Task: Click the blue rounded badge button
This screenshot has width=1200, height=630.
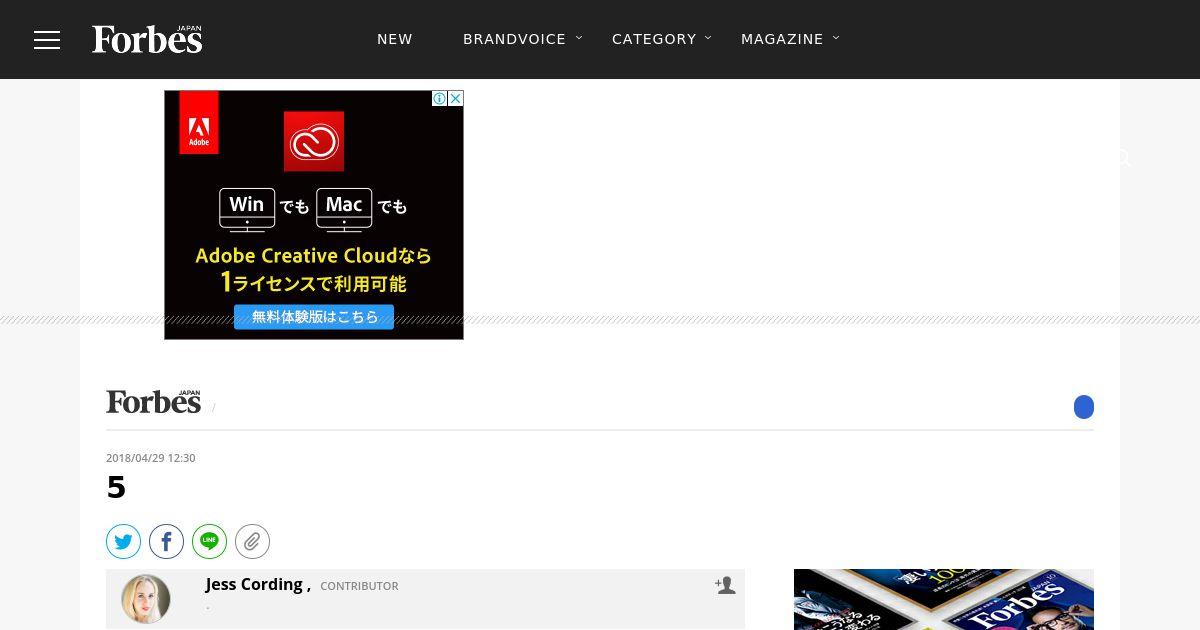Action: [1084, 407]
